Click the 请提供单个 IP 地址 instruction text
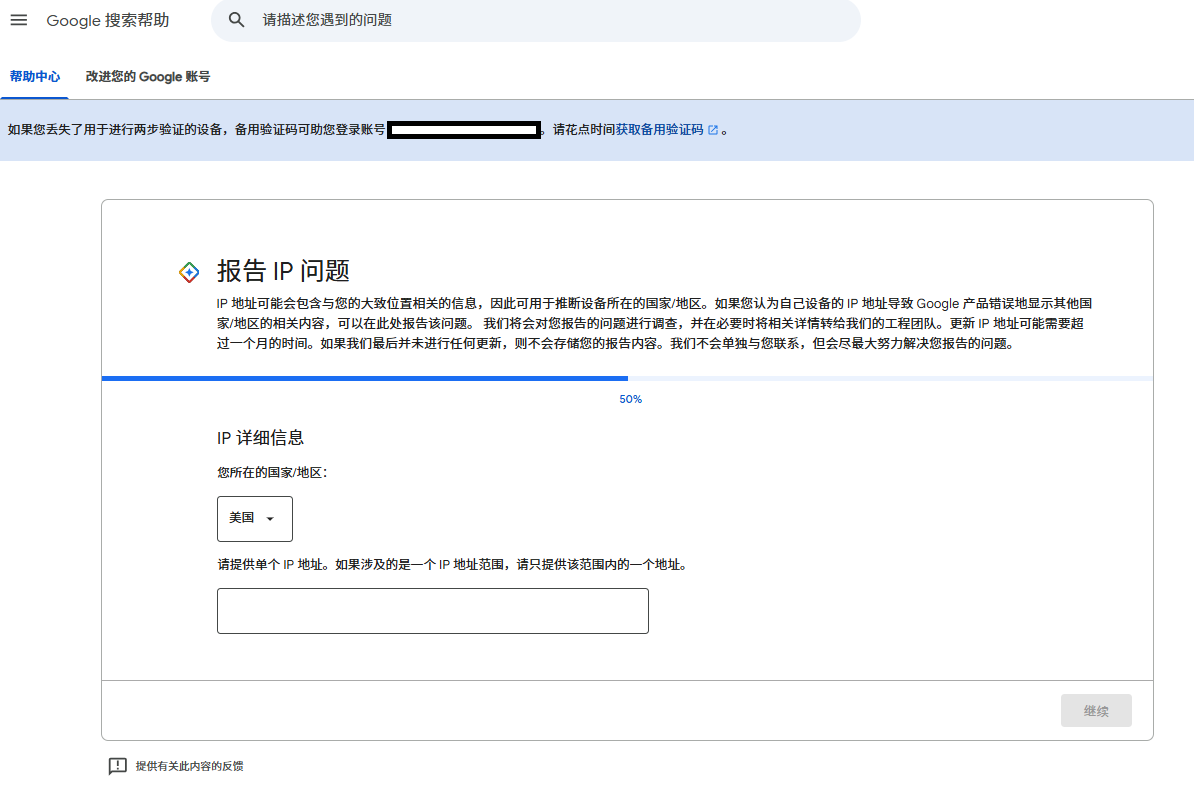 (454, 565)
